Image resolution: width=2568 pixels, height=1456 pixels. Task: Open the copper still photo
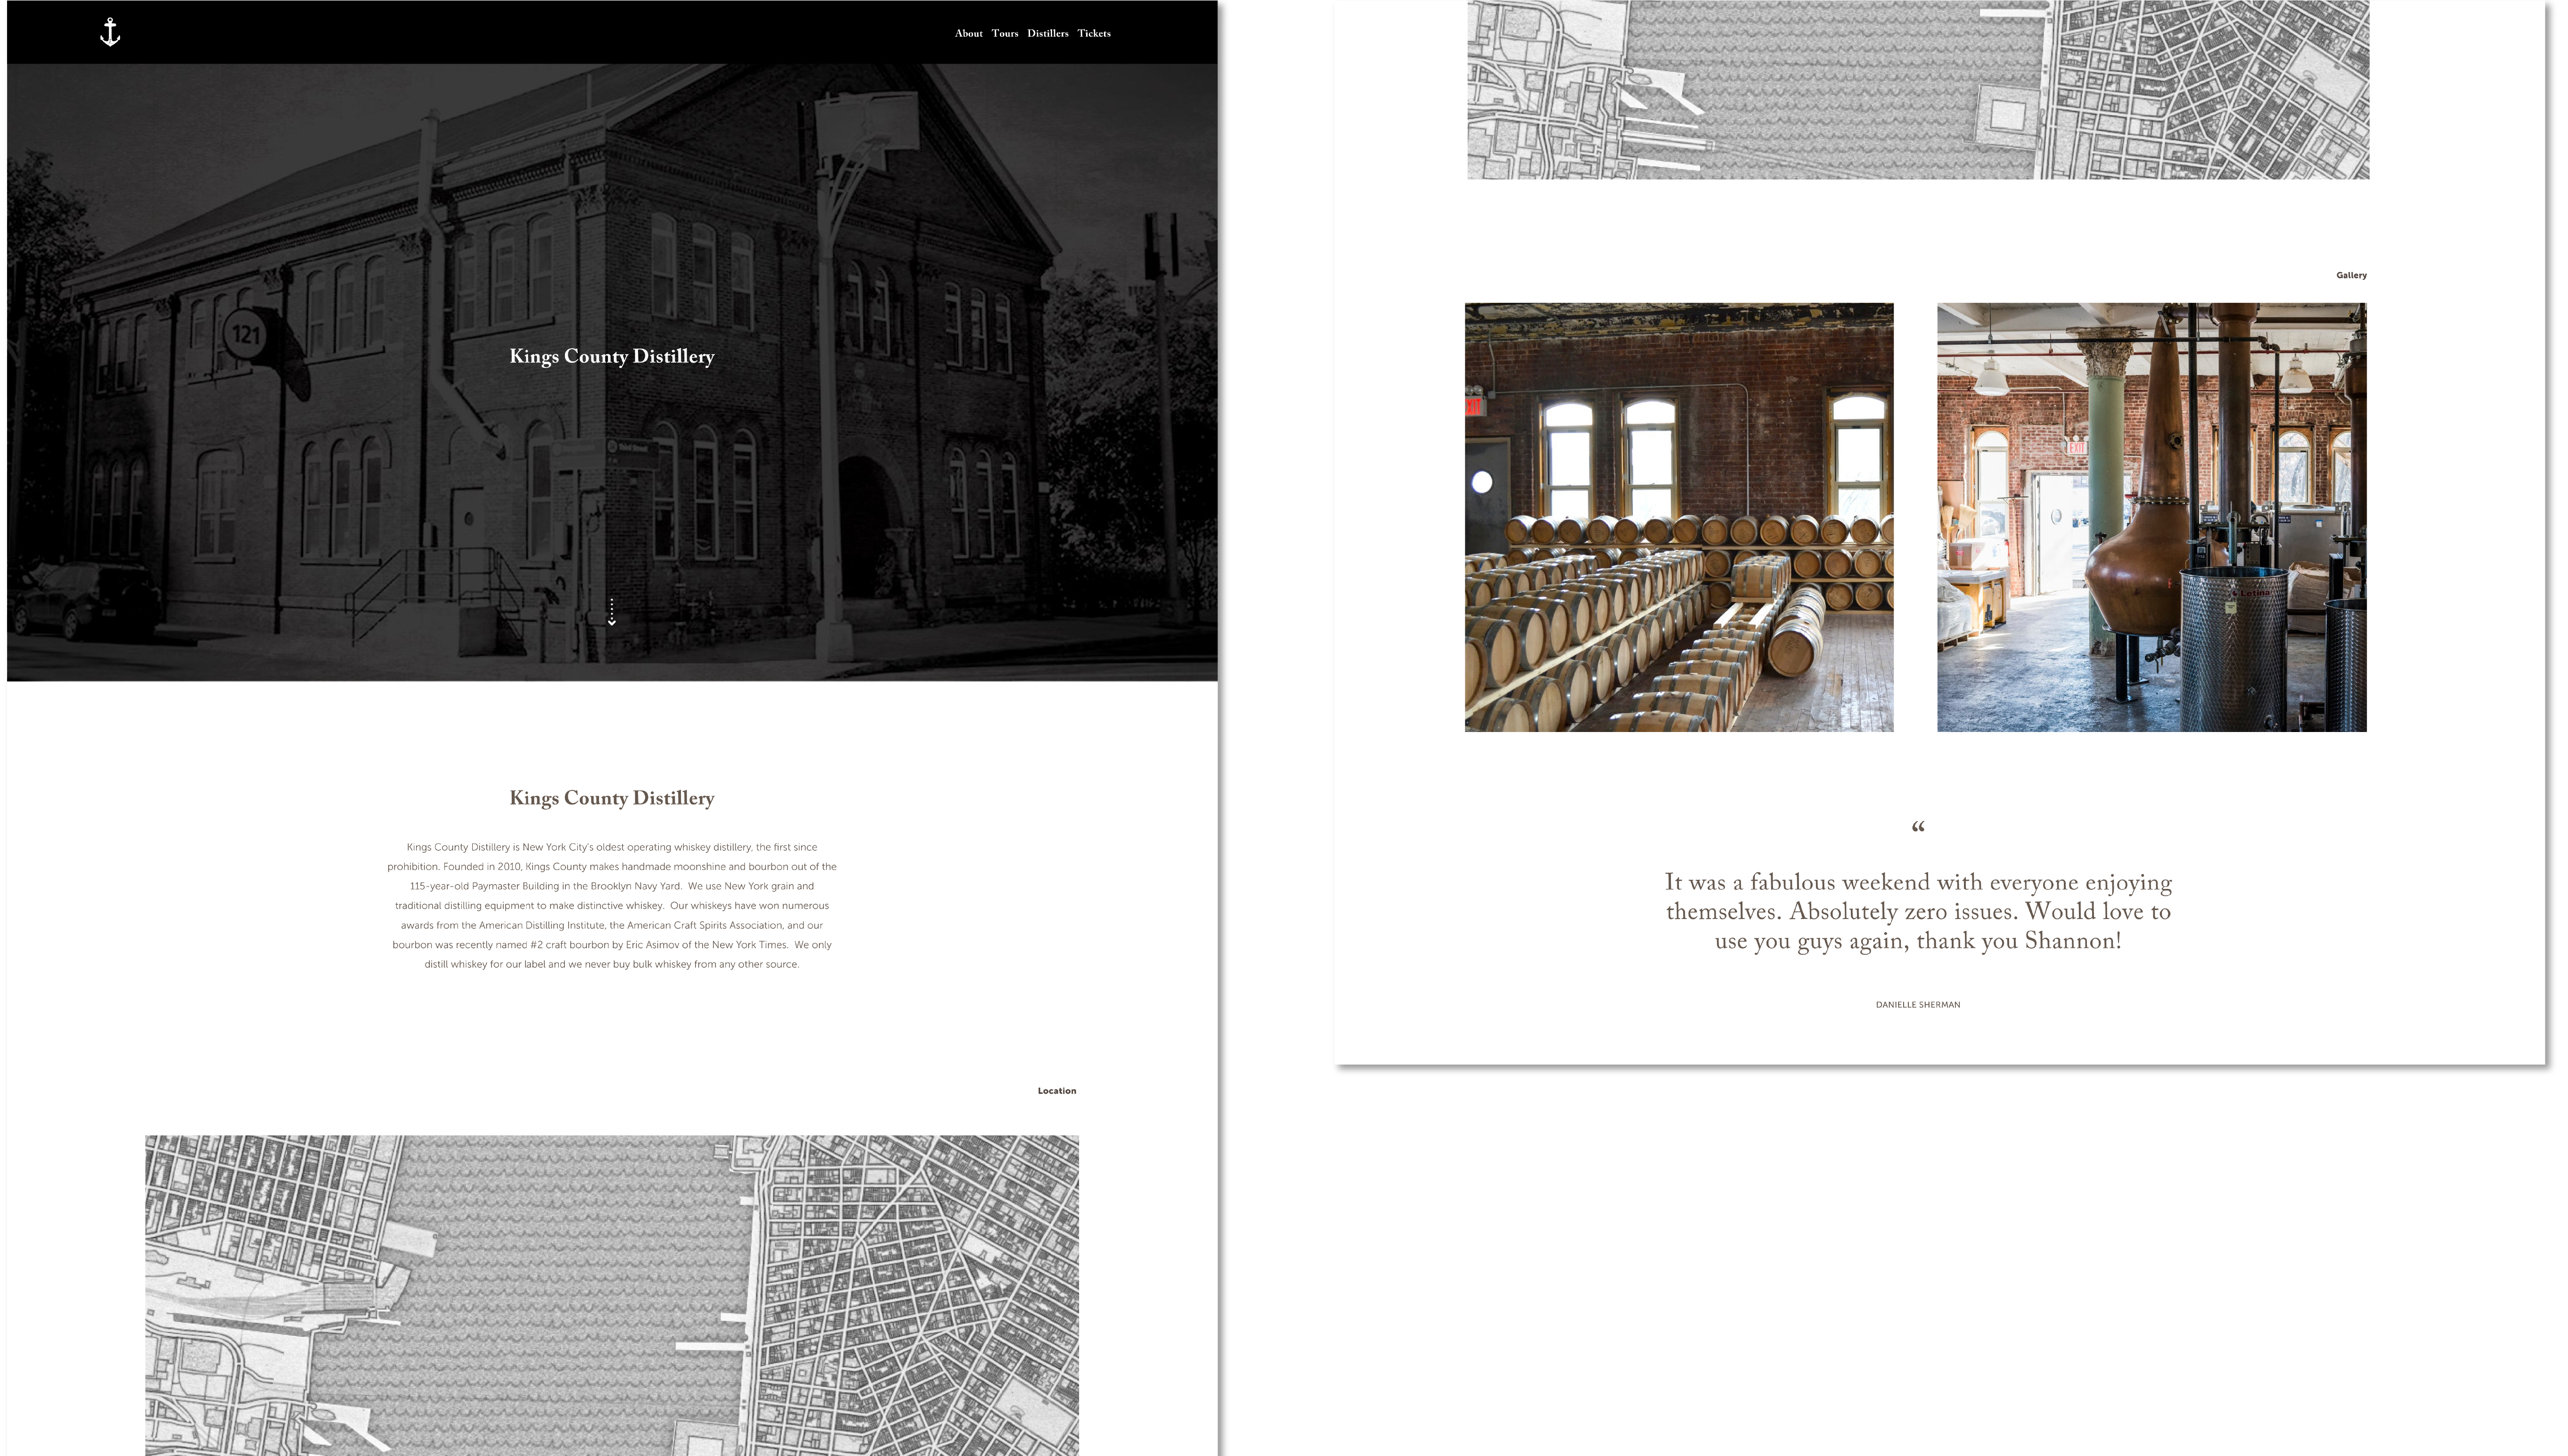[2151, 517]
